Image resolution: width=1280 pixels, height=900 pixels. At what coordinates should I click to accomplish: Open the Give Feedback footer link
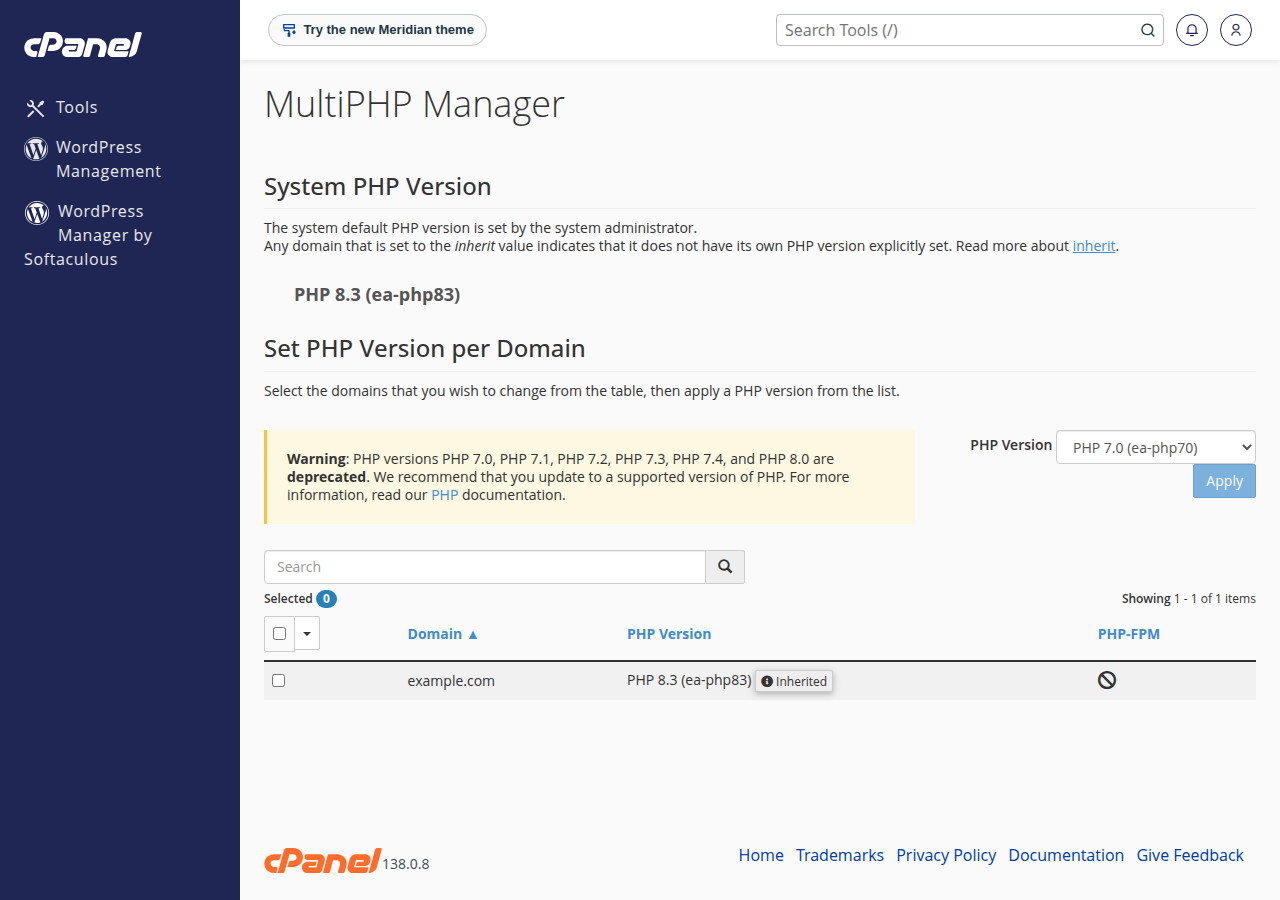point(1190,855)
